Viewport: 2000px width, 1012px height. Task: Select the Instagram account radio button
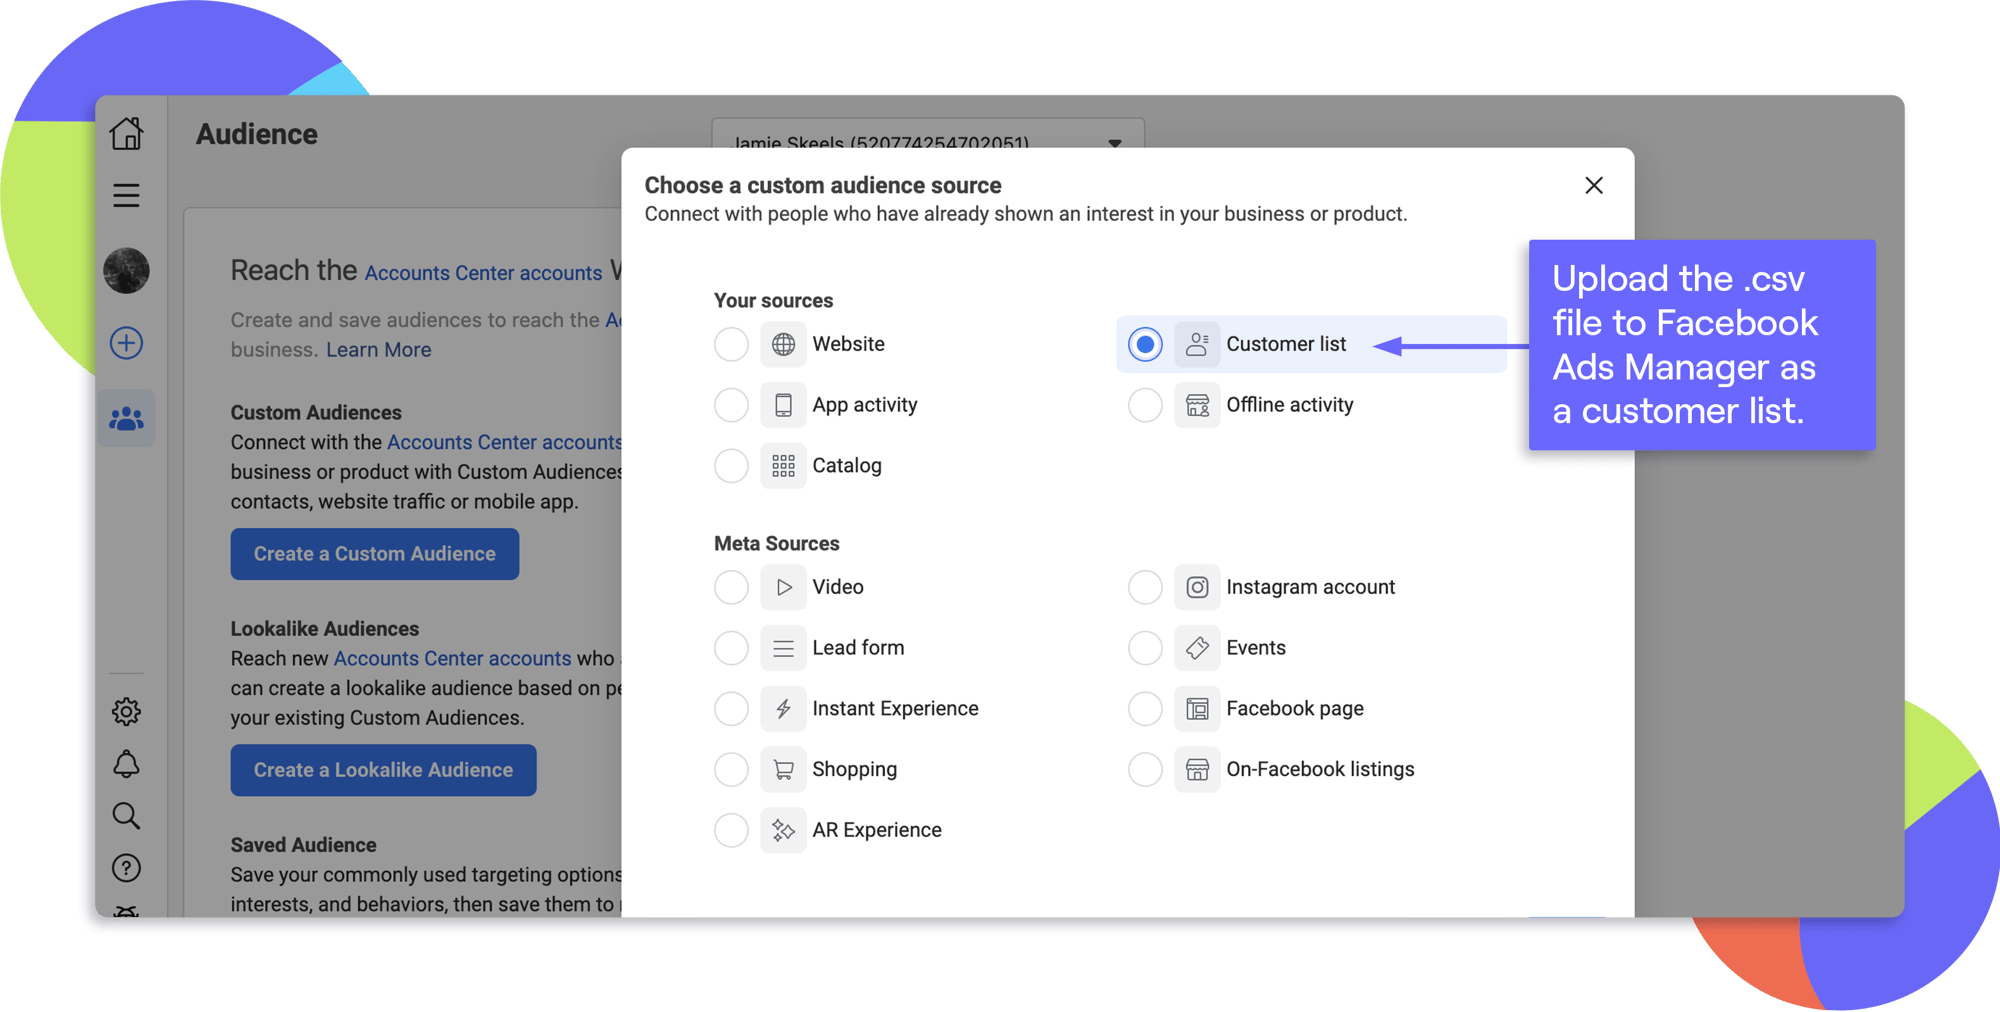coord(1145,587)
